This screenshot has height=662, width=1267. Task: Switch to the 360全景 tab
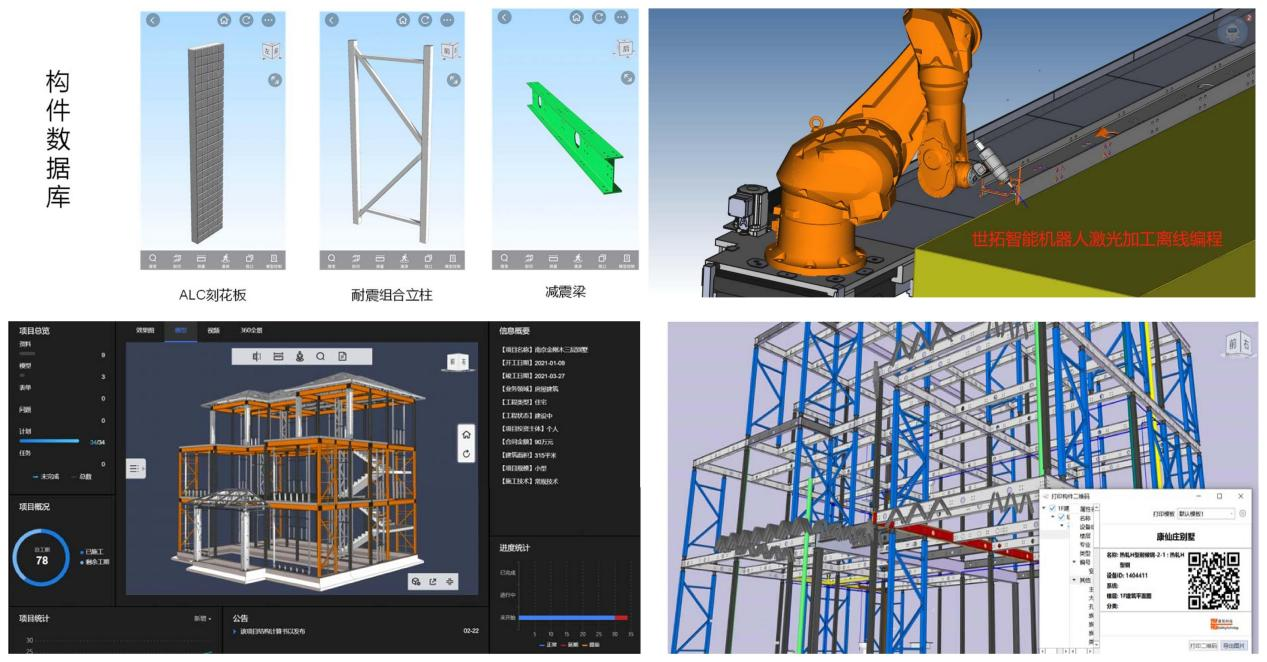pyautogui.click(x=251, y=330)
